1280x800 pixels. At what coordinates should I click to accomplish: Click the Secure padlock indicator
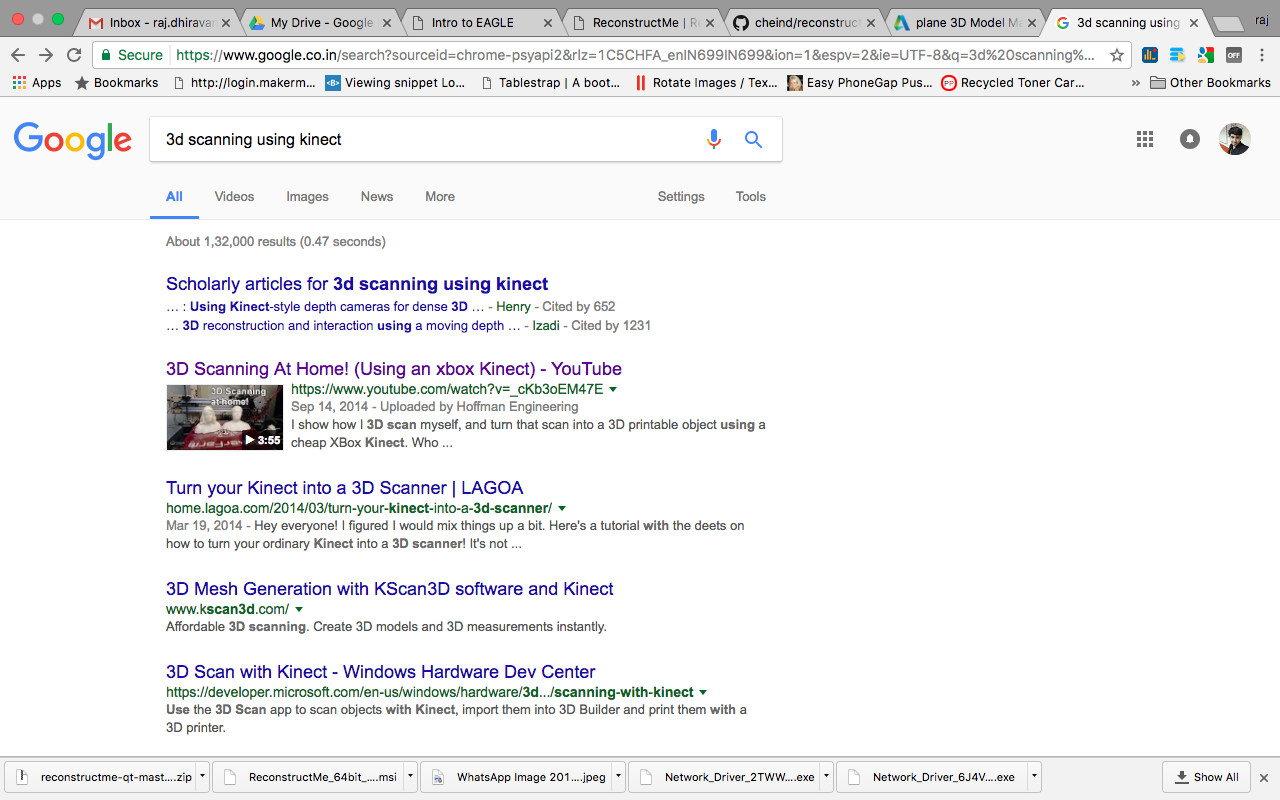(x=132, y=55)
